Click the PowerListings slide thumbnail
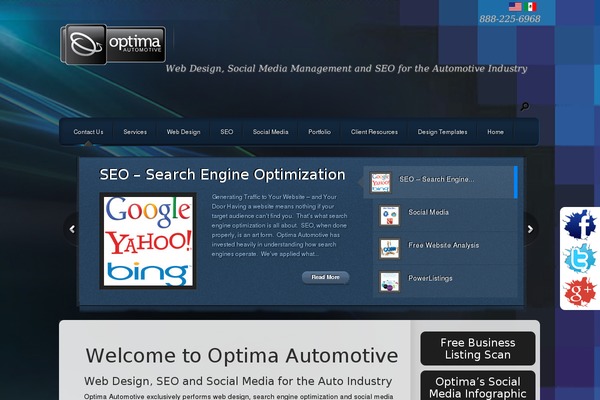This screenshot has width=600, height=400. (390, 282)
